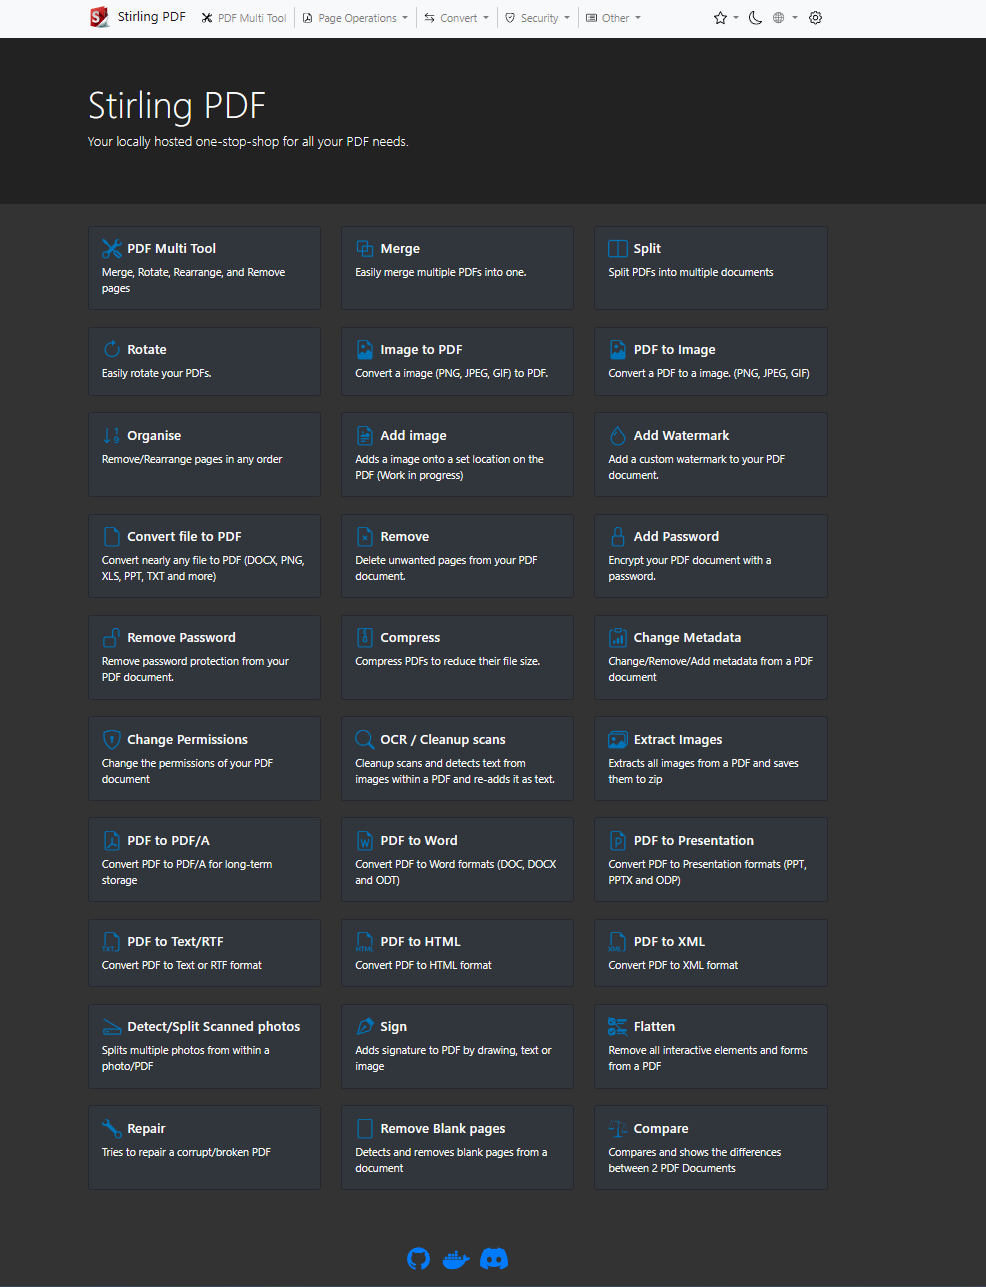Open the Other menu in navbar

[614, 18]
